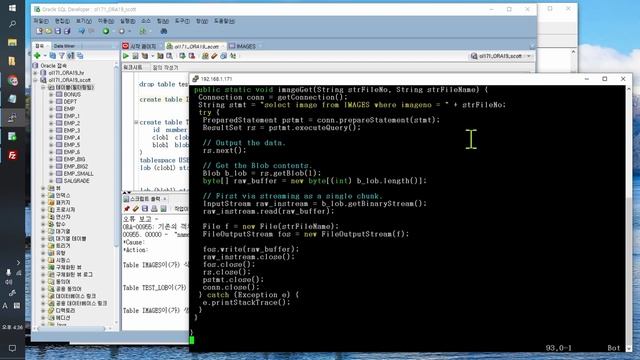
Task: Click the print icon in script output toolbar
Action: pos(154,209)
